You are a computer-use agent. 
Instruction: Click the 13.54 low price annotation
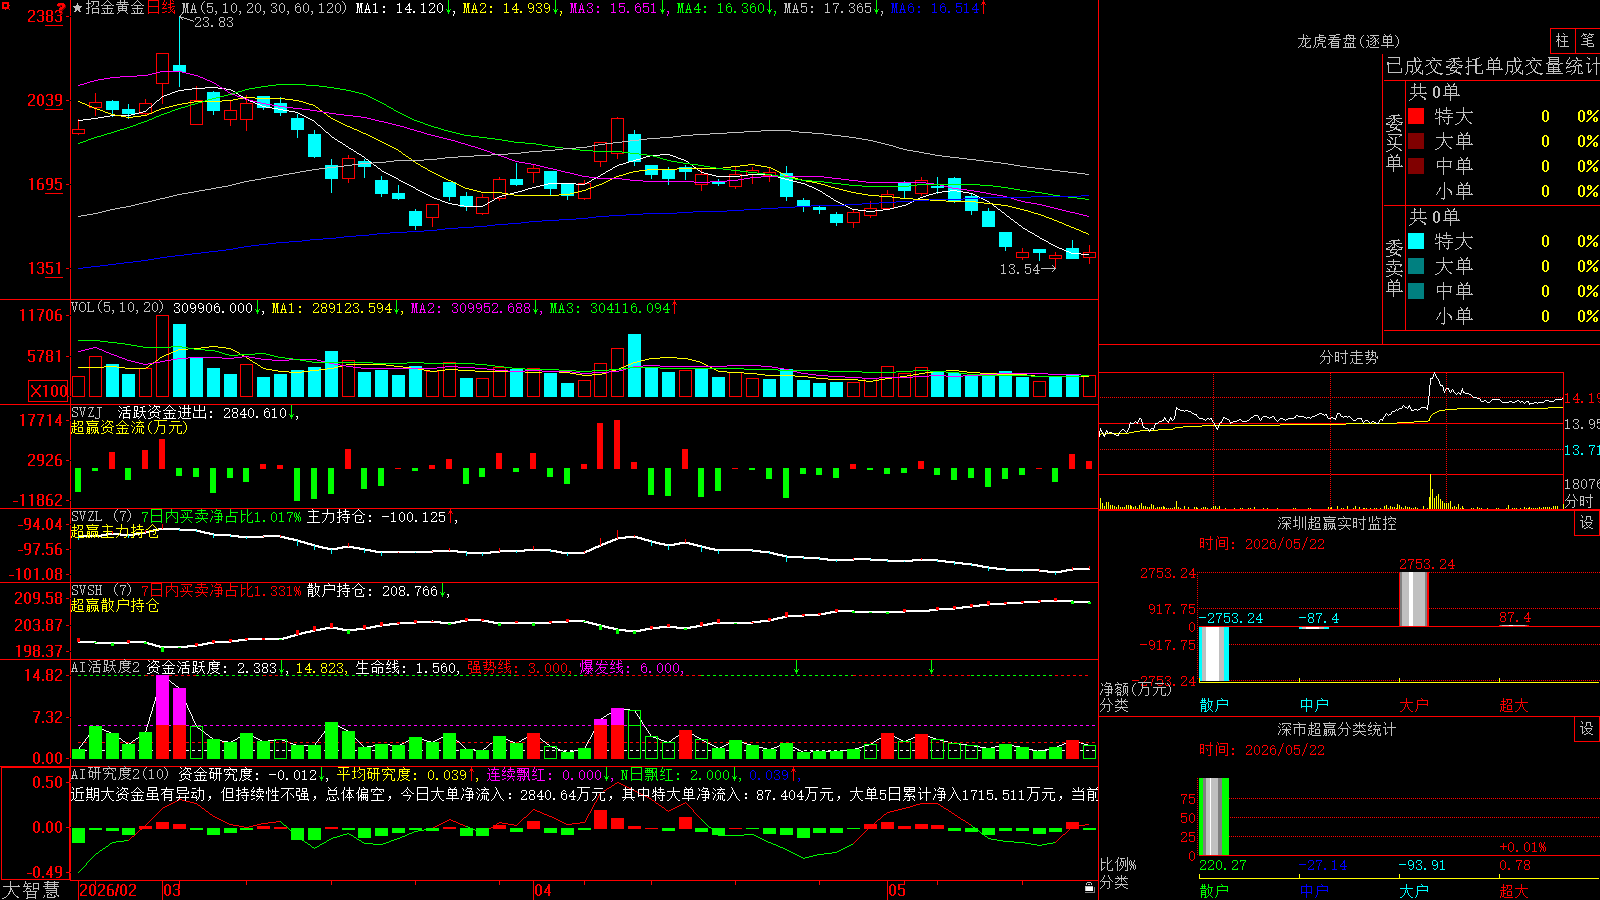point(1020,269)
